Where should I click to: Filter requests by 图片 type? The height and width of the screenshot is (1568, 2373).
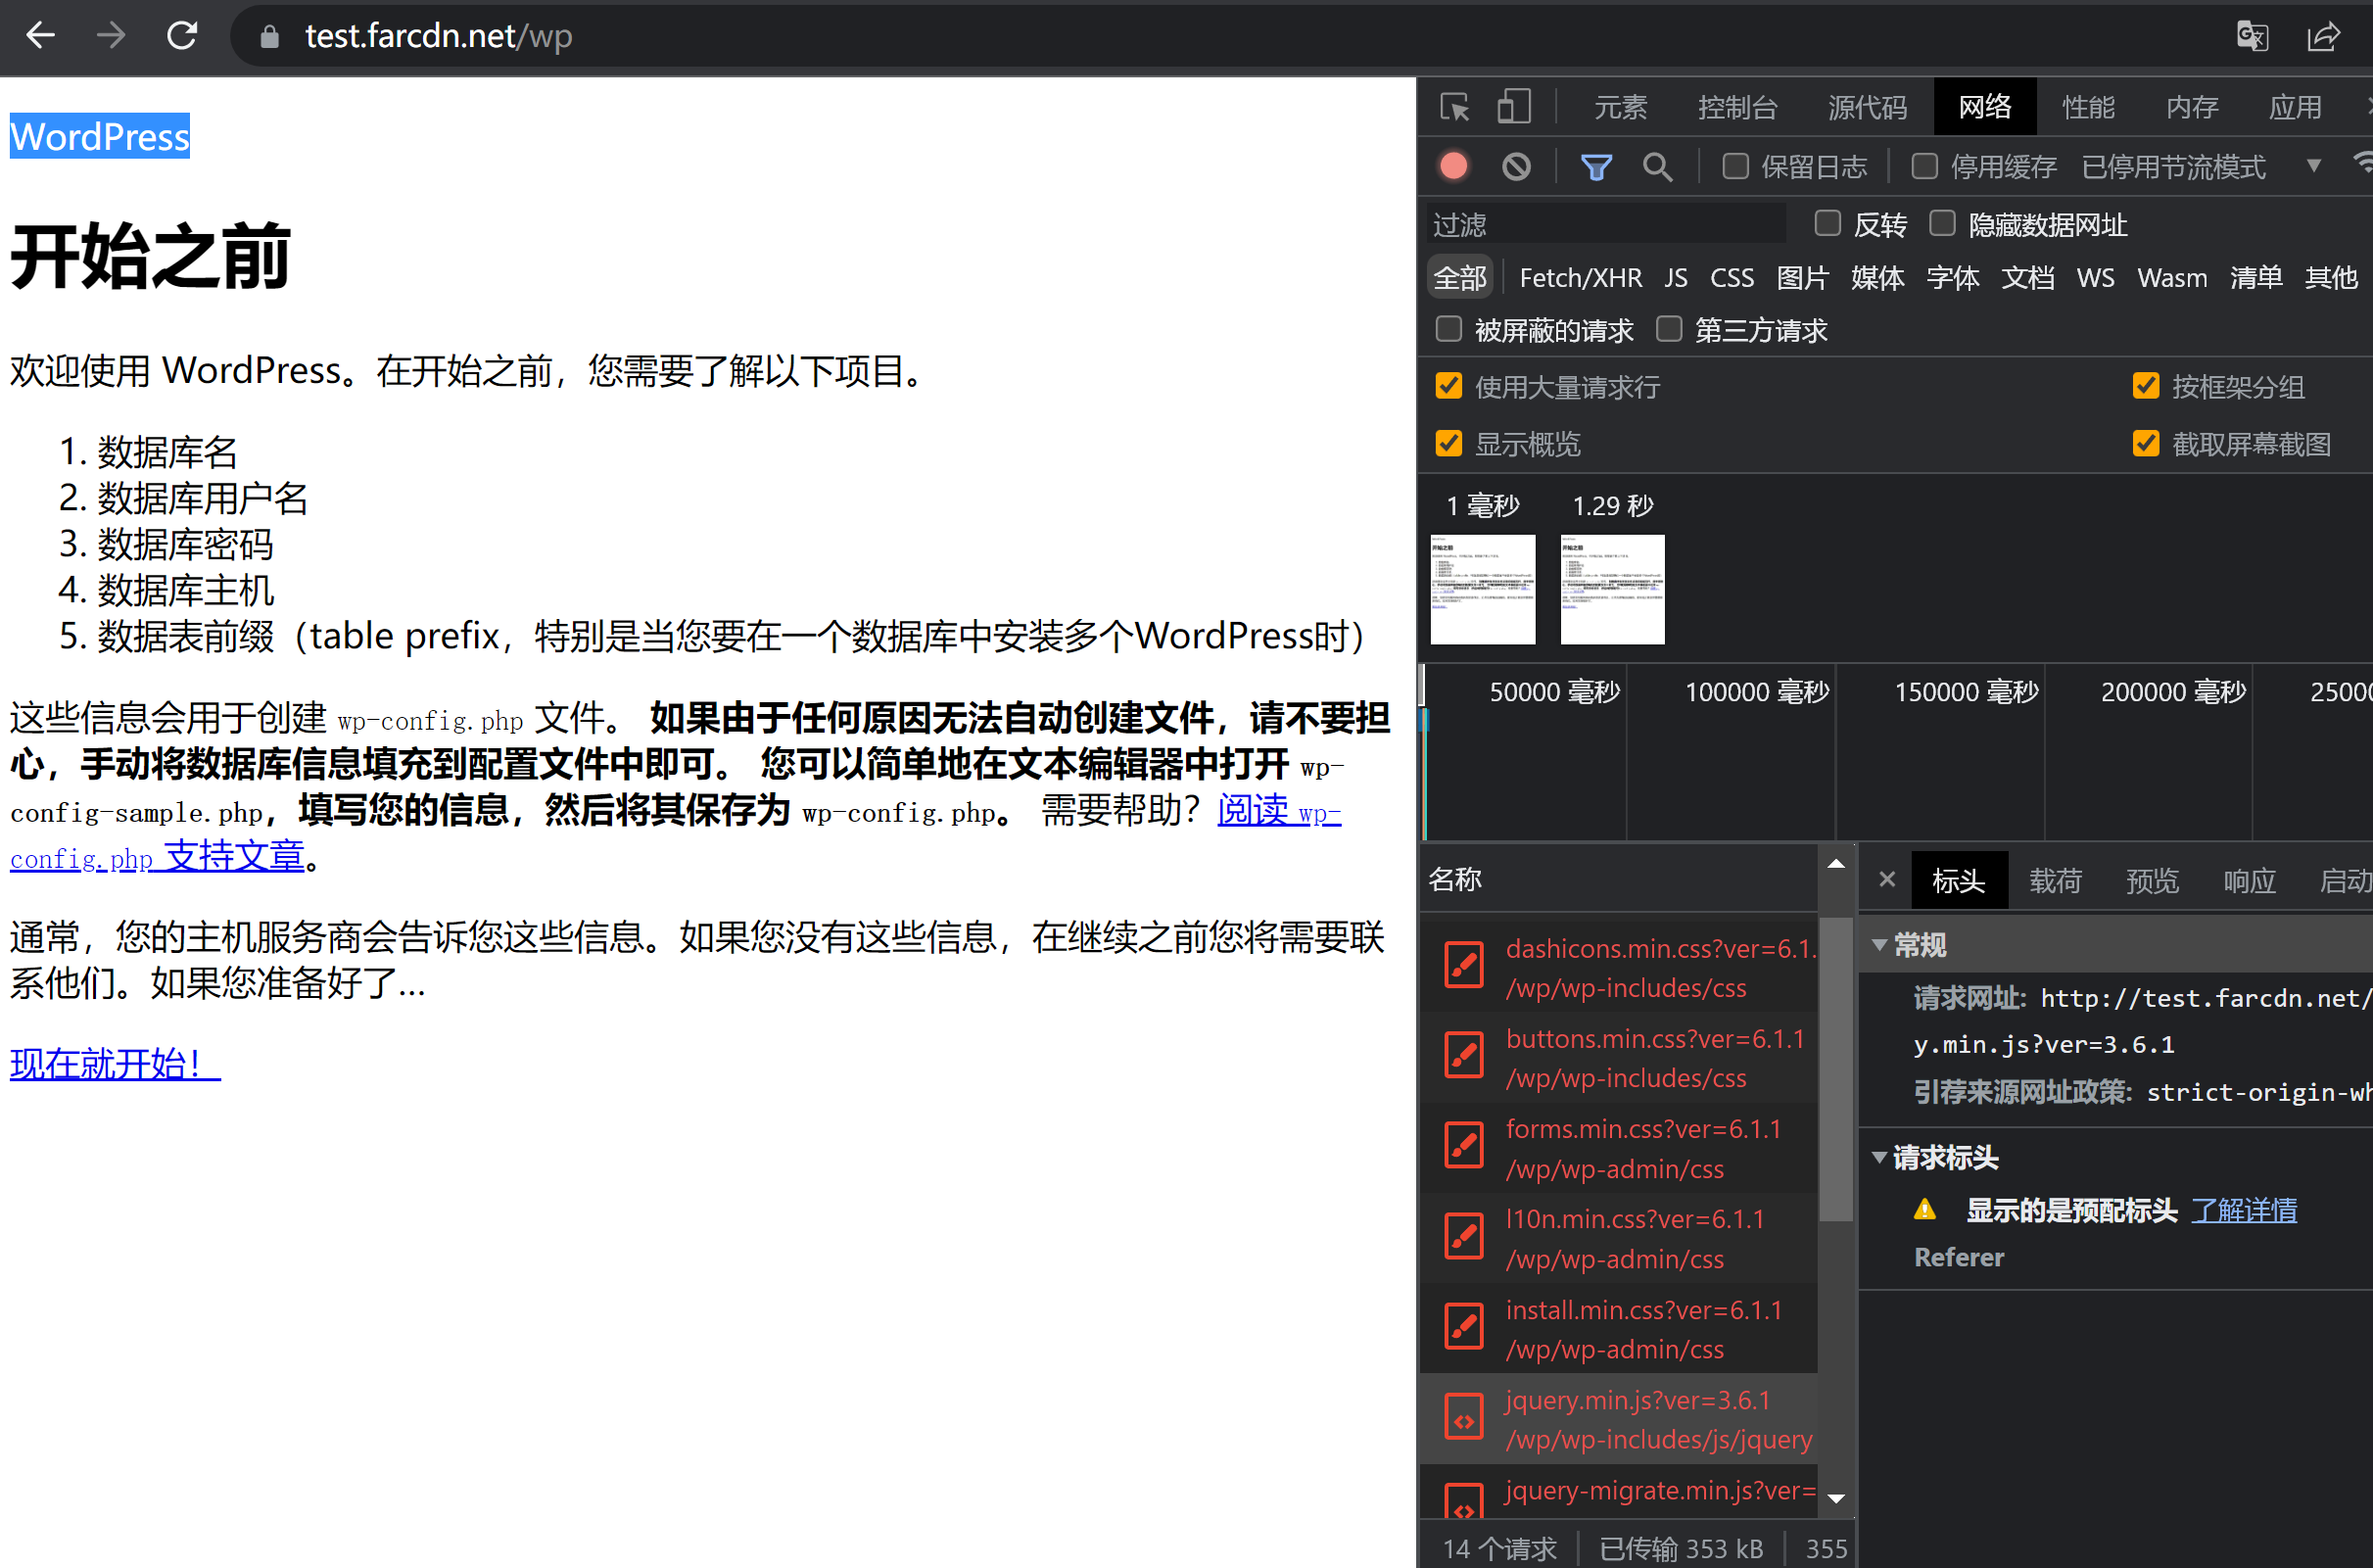[x=1802, y=278]
